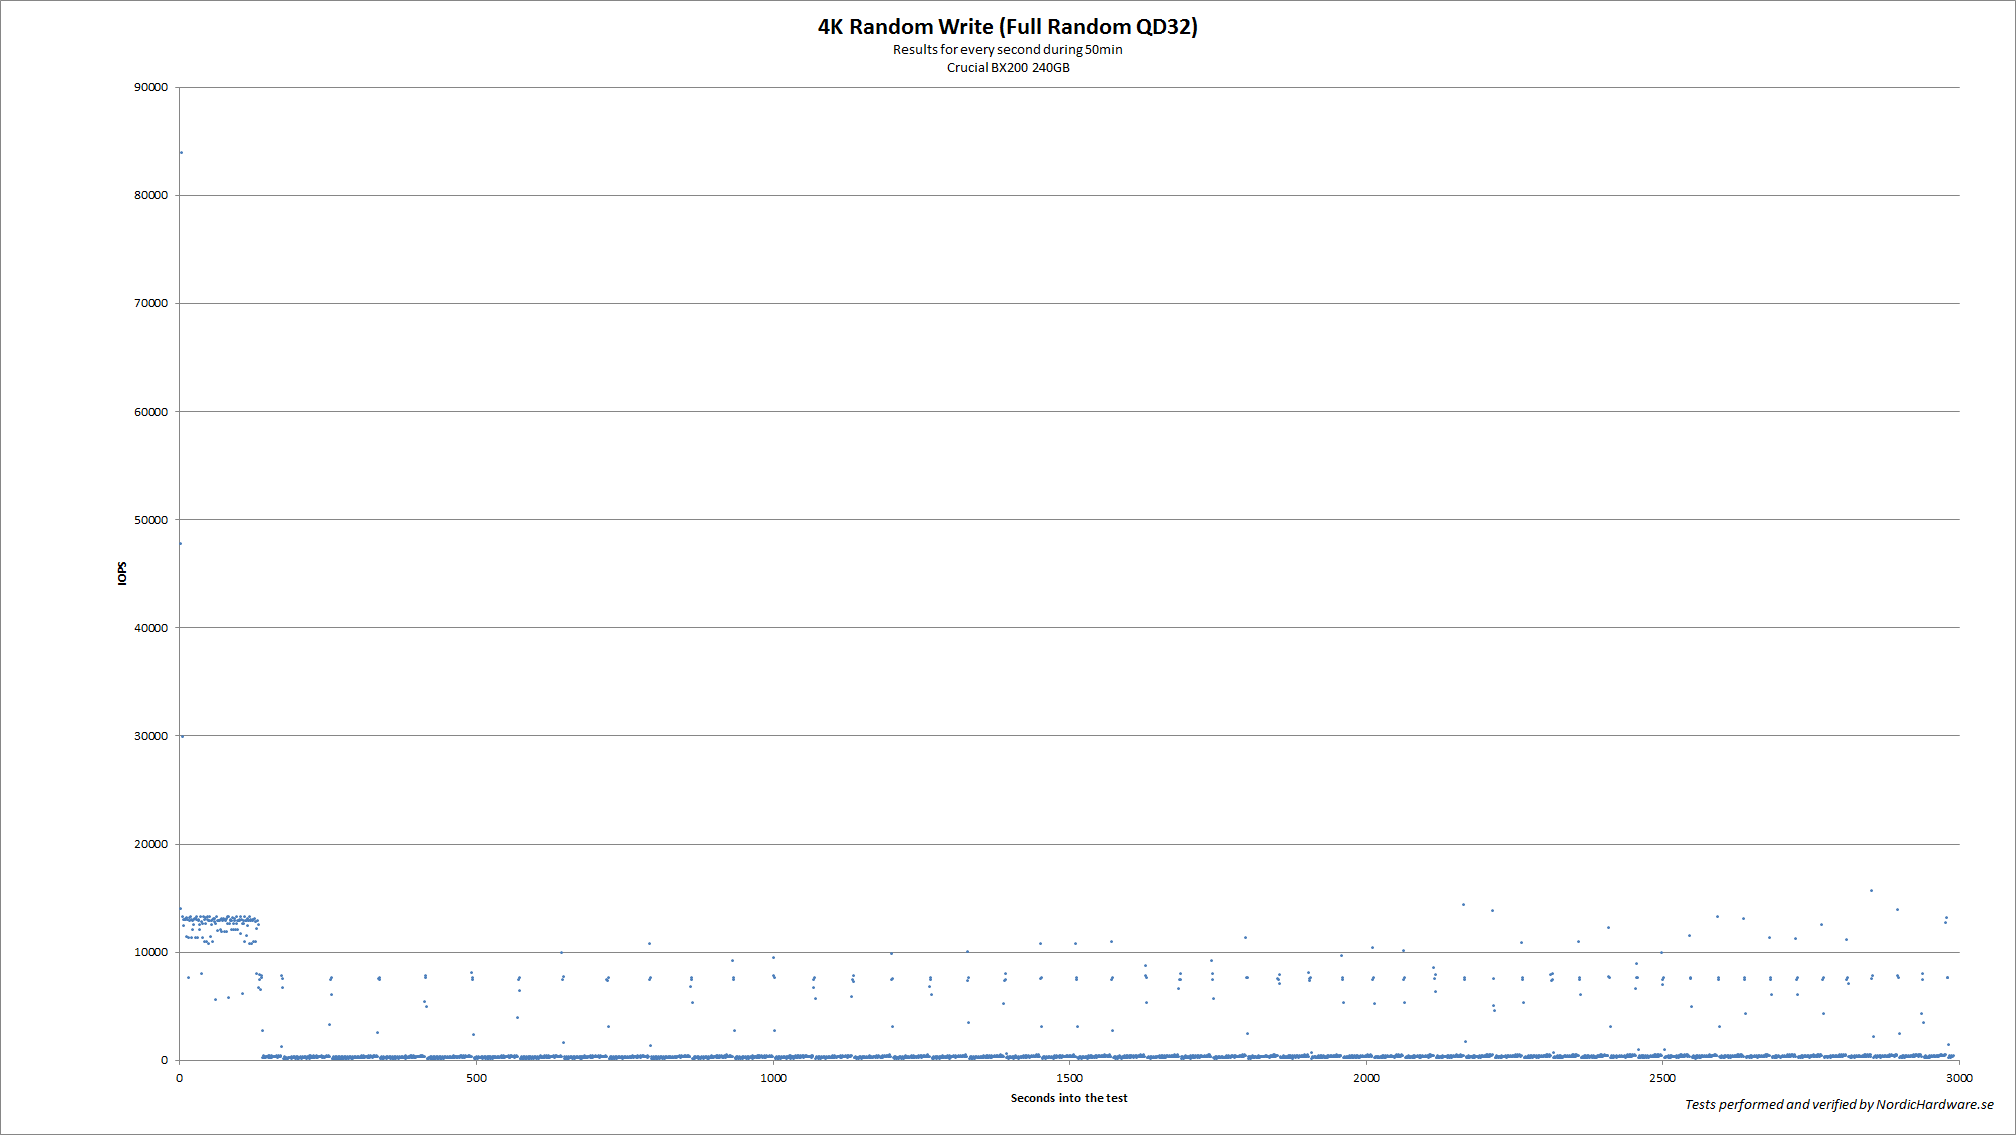Viewport: 2016px width, 1135px height.
Task: Click the 90000 y-axis label
Action: pyautogui.click(x=151, y=88)
